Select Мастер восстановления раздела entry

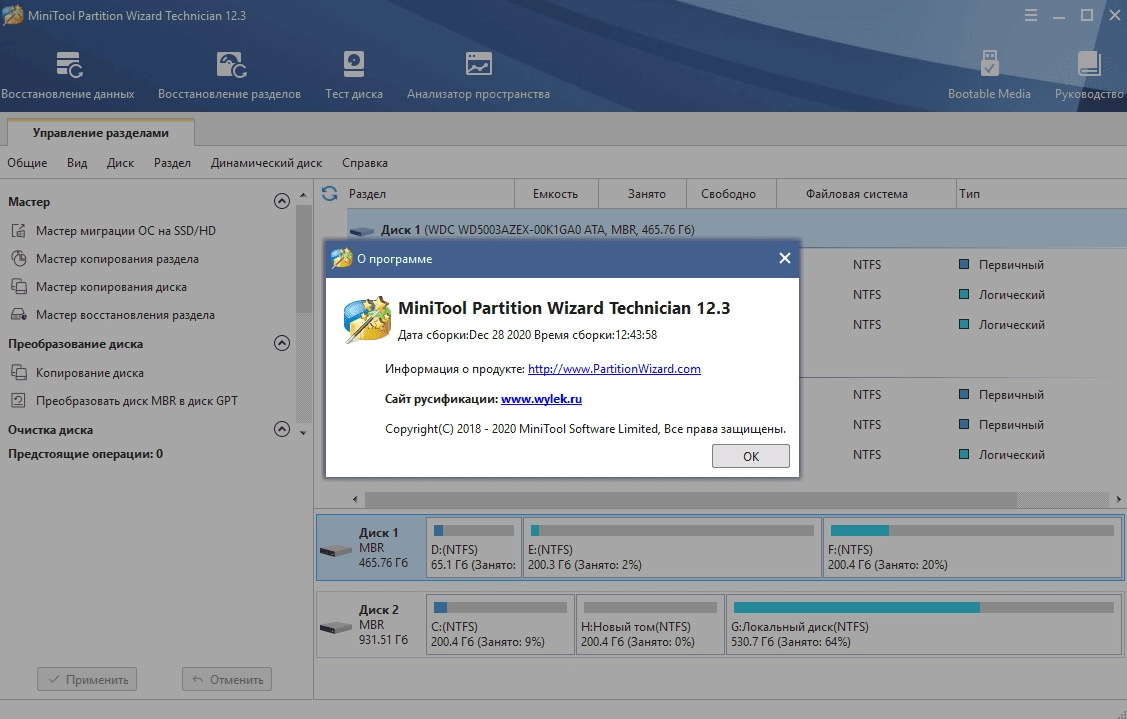(125, 315)
